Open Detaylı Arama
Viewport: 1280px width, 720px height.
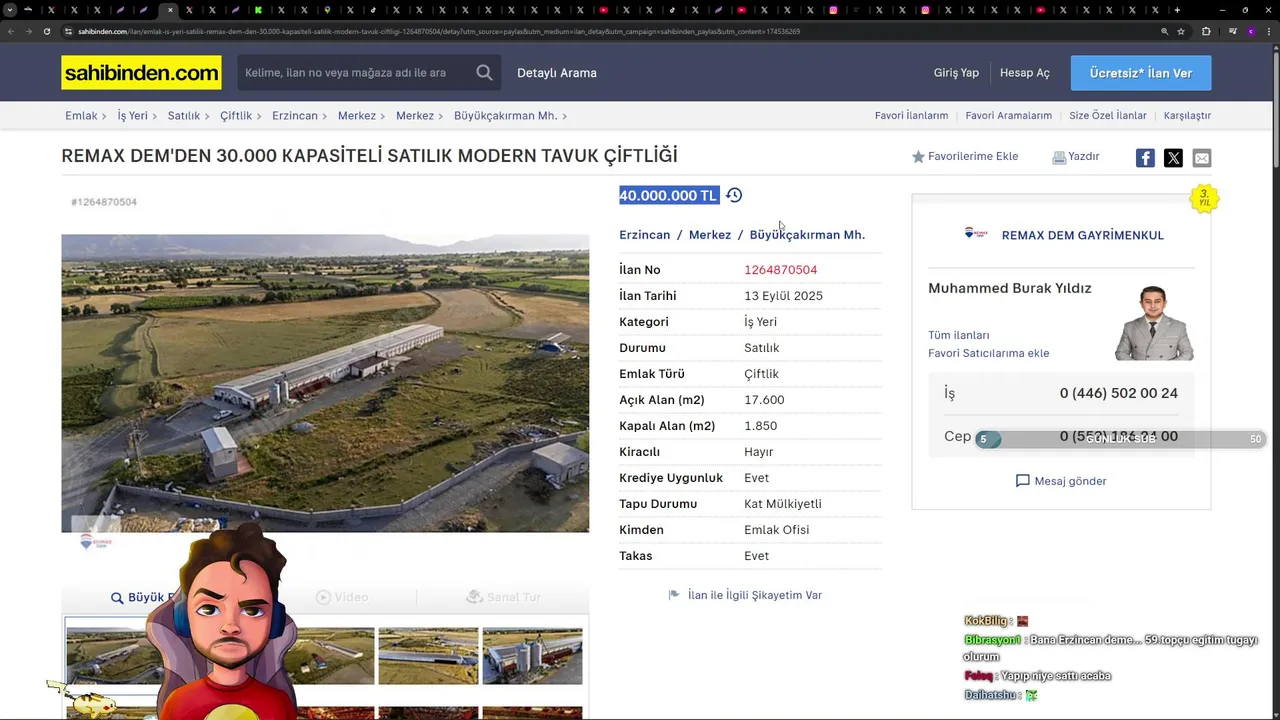pos(557,73)
